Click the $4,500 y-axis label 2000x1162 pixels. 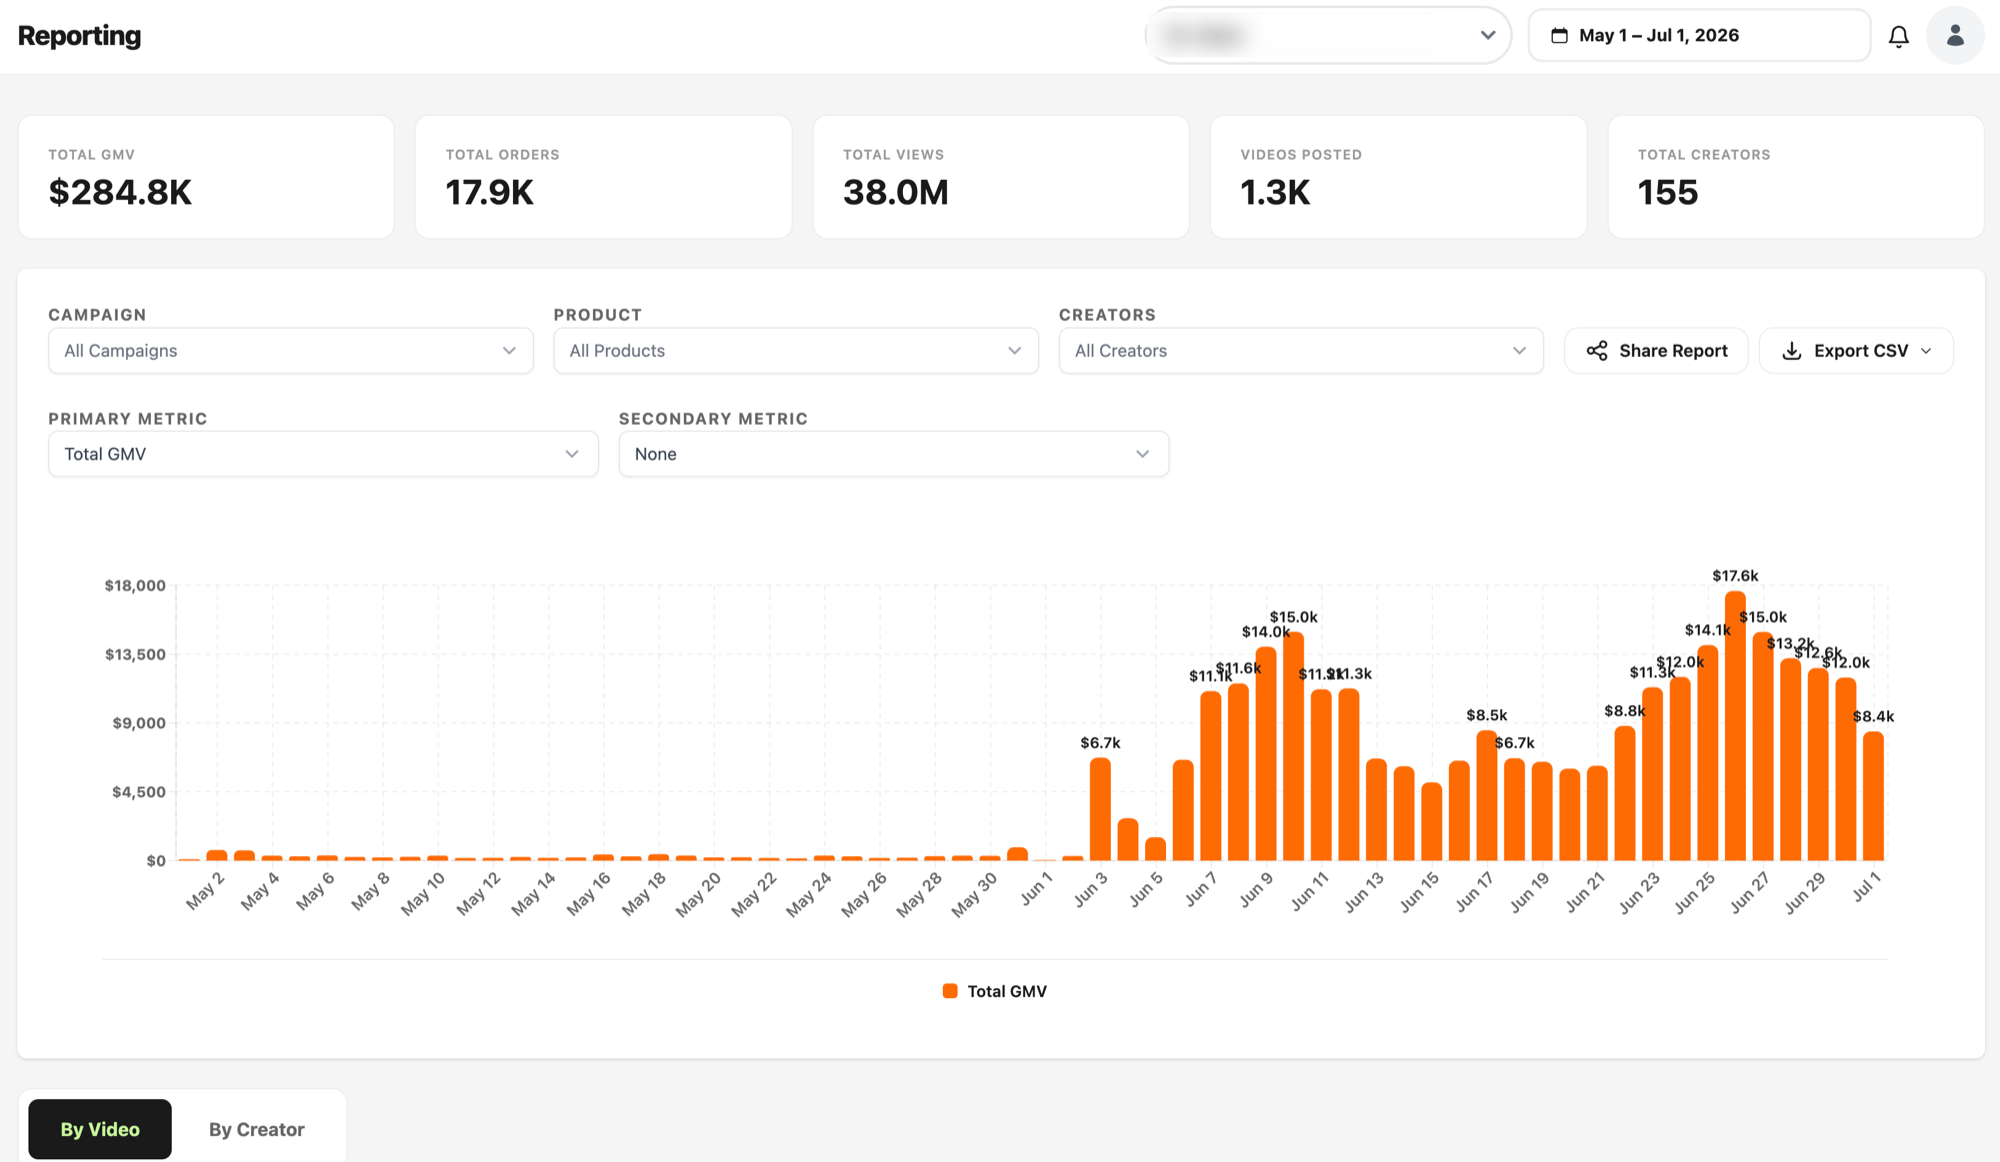tap(139, 792)
